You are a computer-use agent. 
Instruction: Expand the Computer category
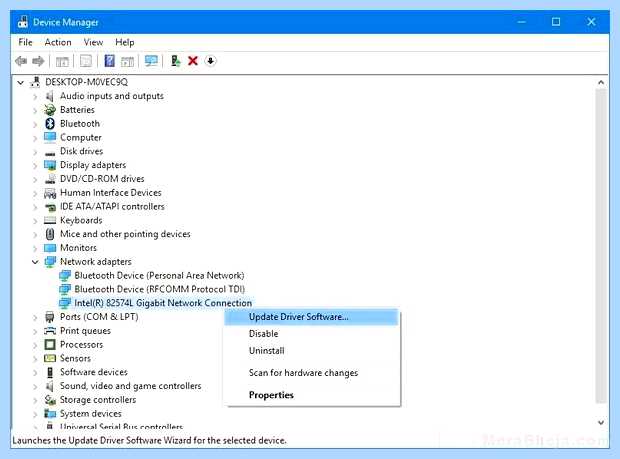tap(35, 138)
